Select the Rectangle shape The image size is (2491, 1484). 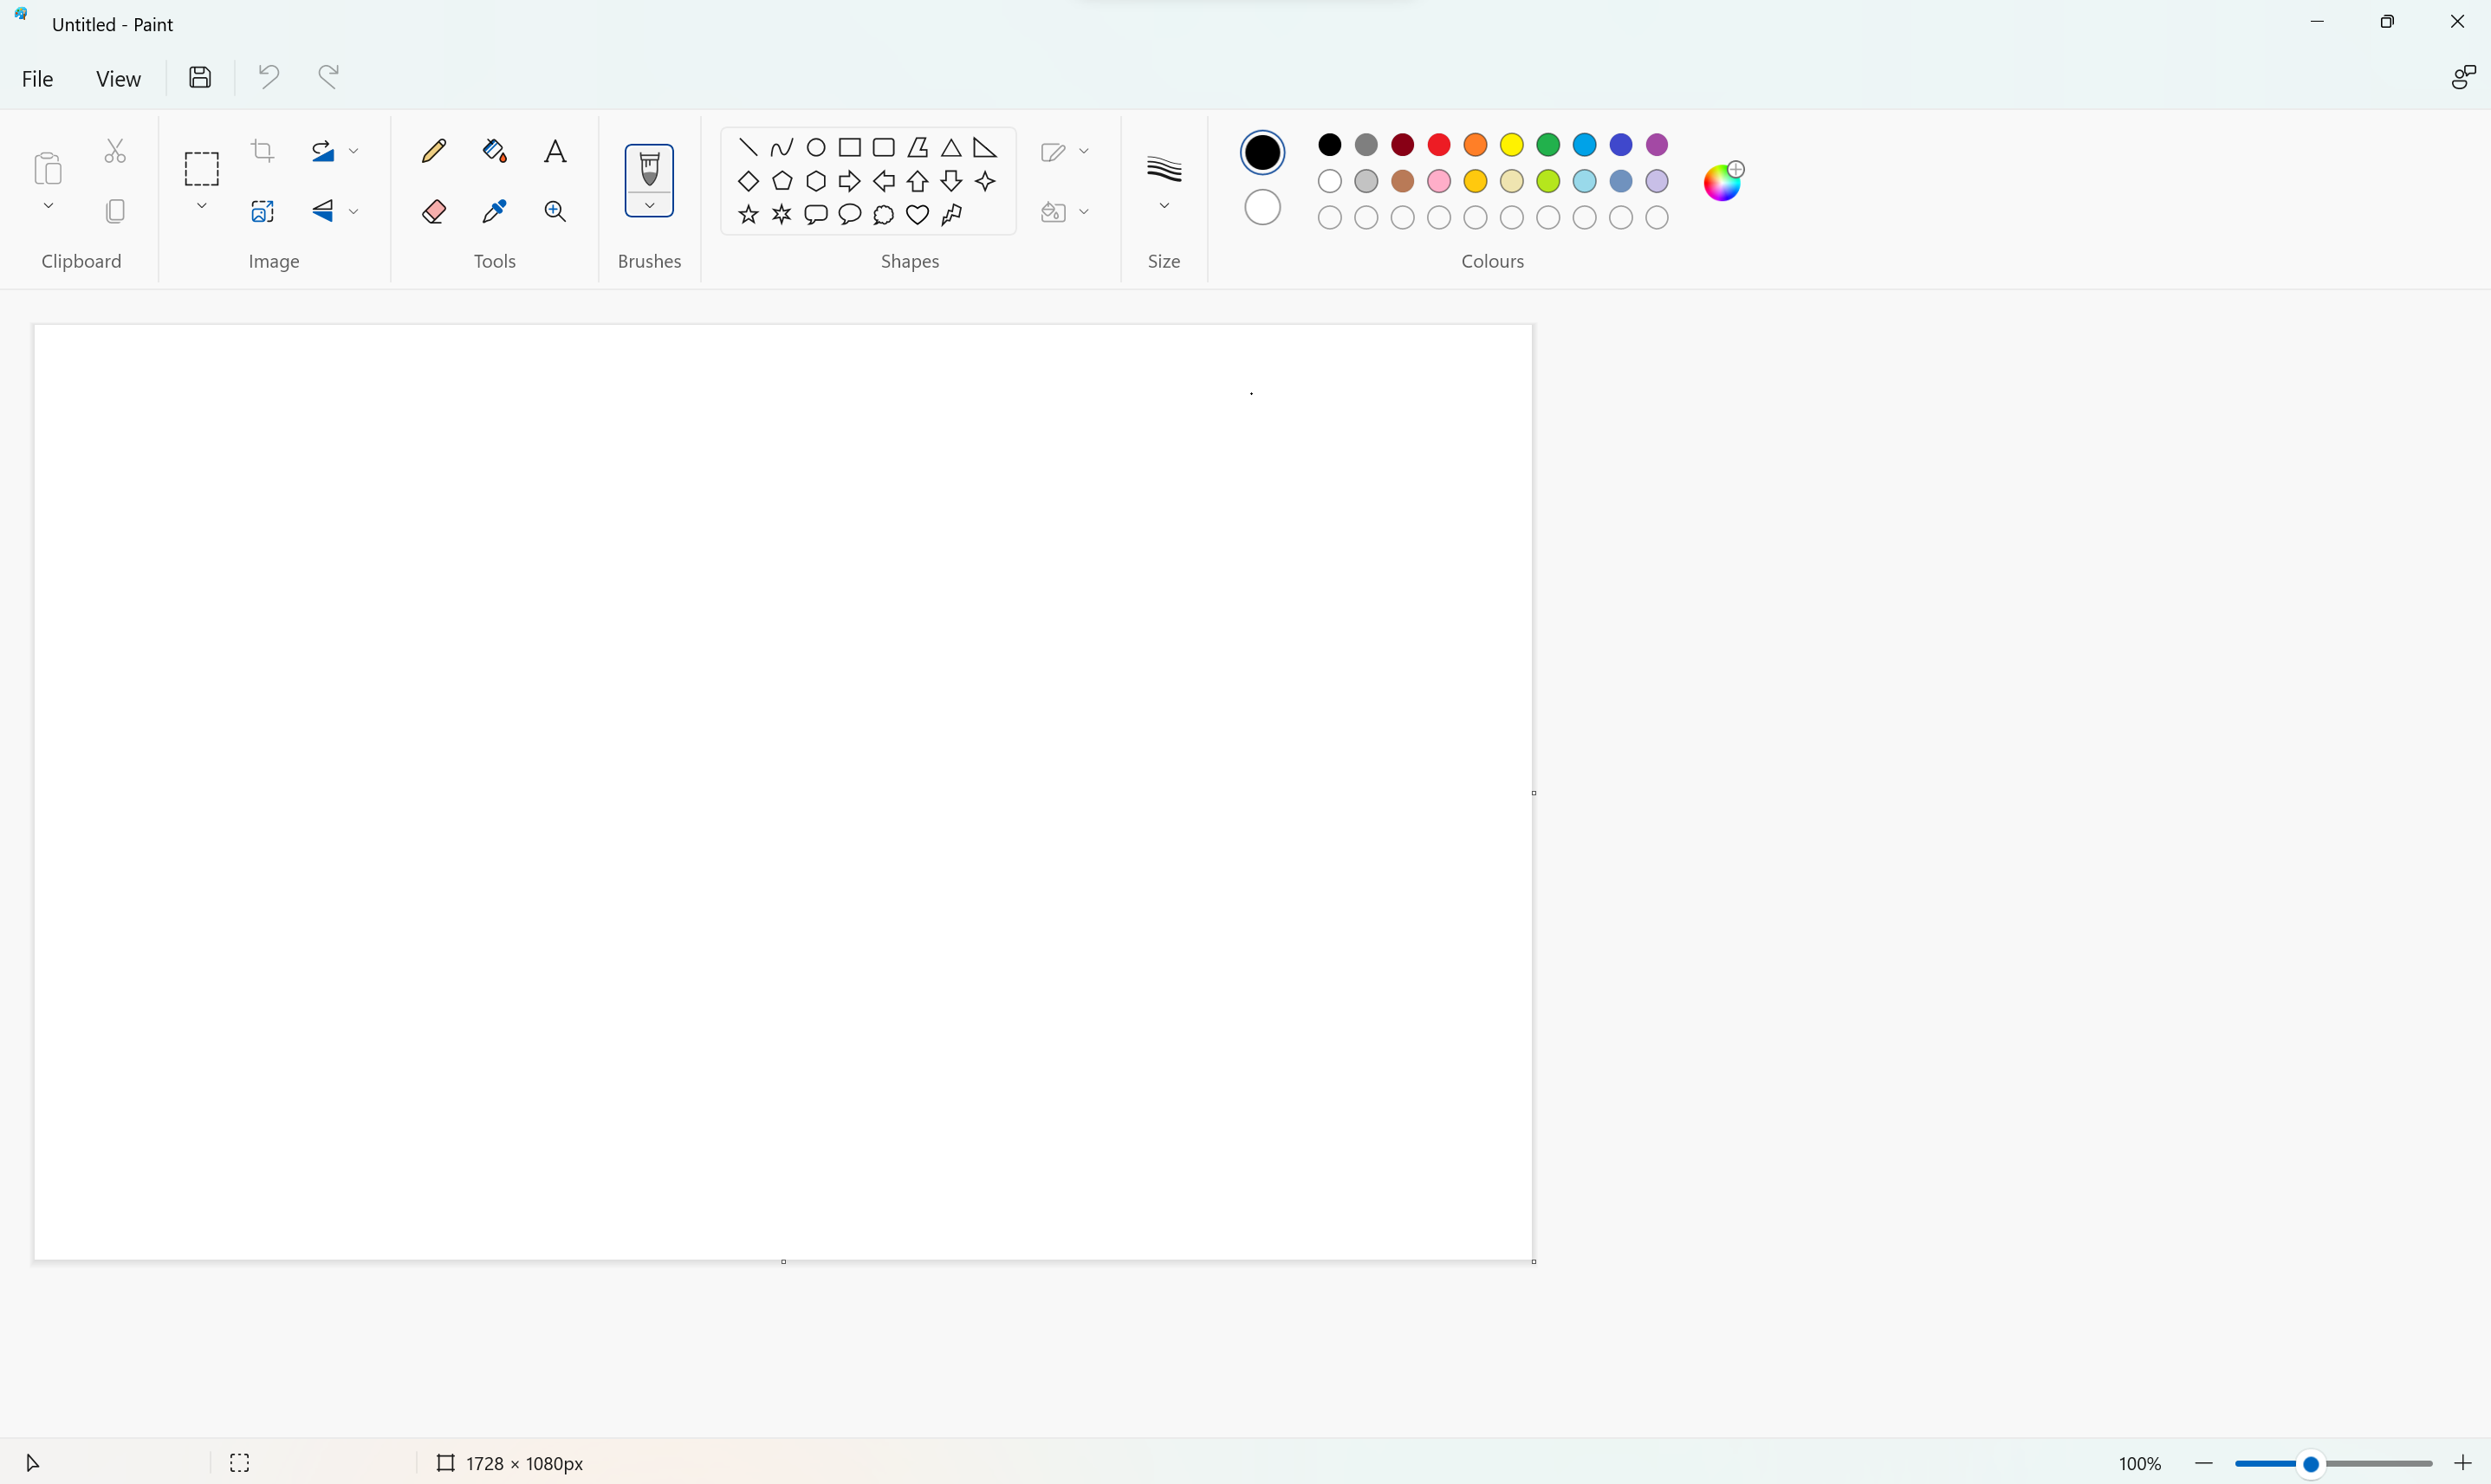[850, 148]
